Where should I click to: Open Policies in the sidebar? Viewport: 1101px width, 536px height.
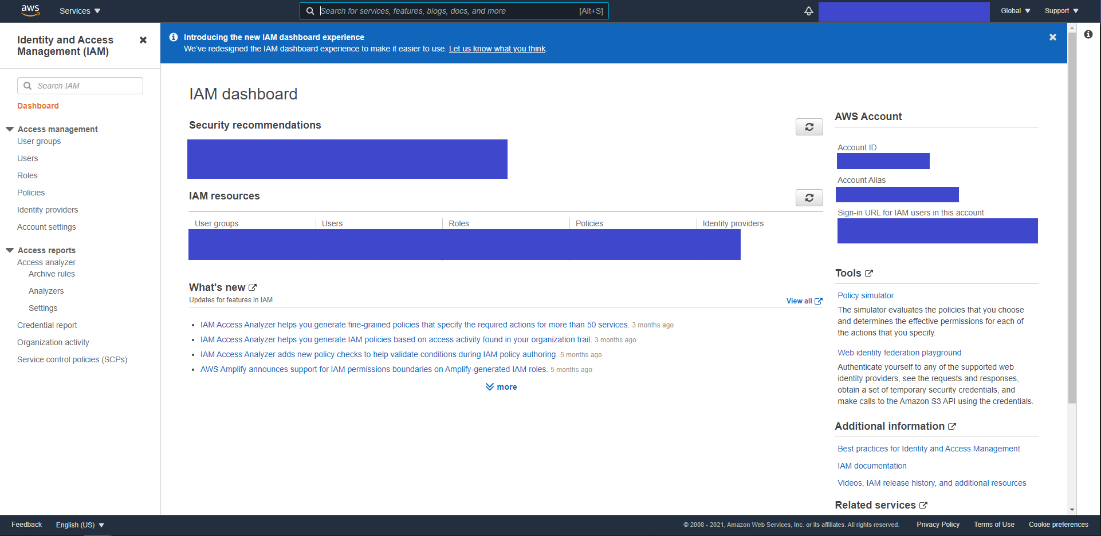tap(31, 192)
